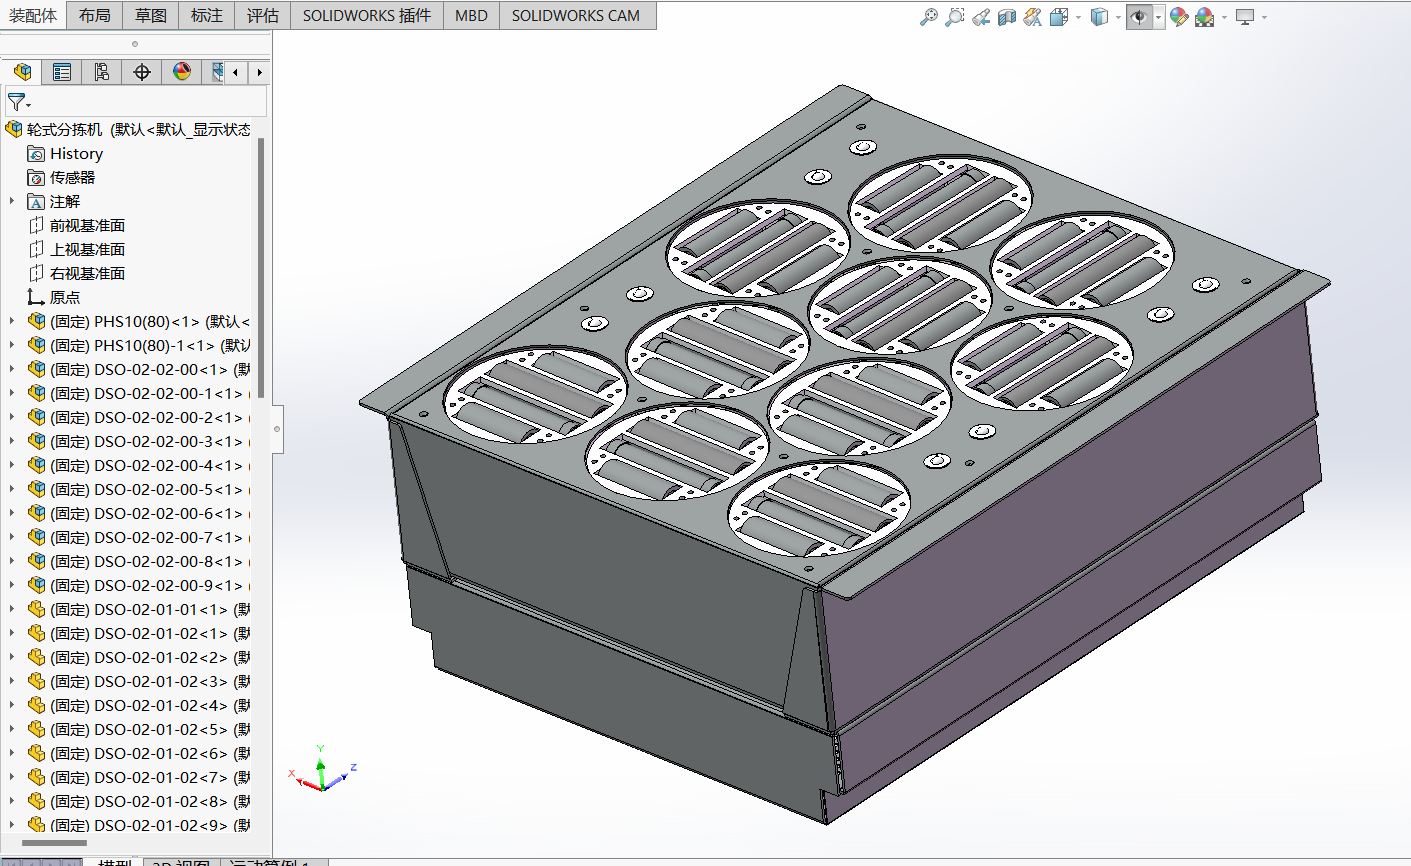Click the DSO-02-01-02<2> part icon

[37, 657]
